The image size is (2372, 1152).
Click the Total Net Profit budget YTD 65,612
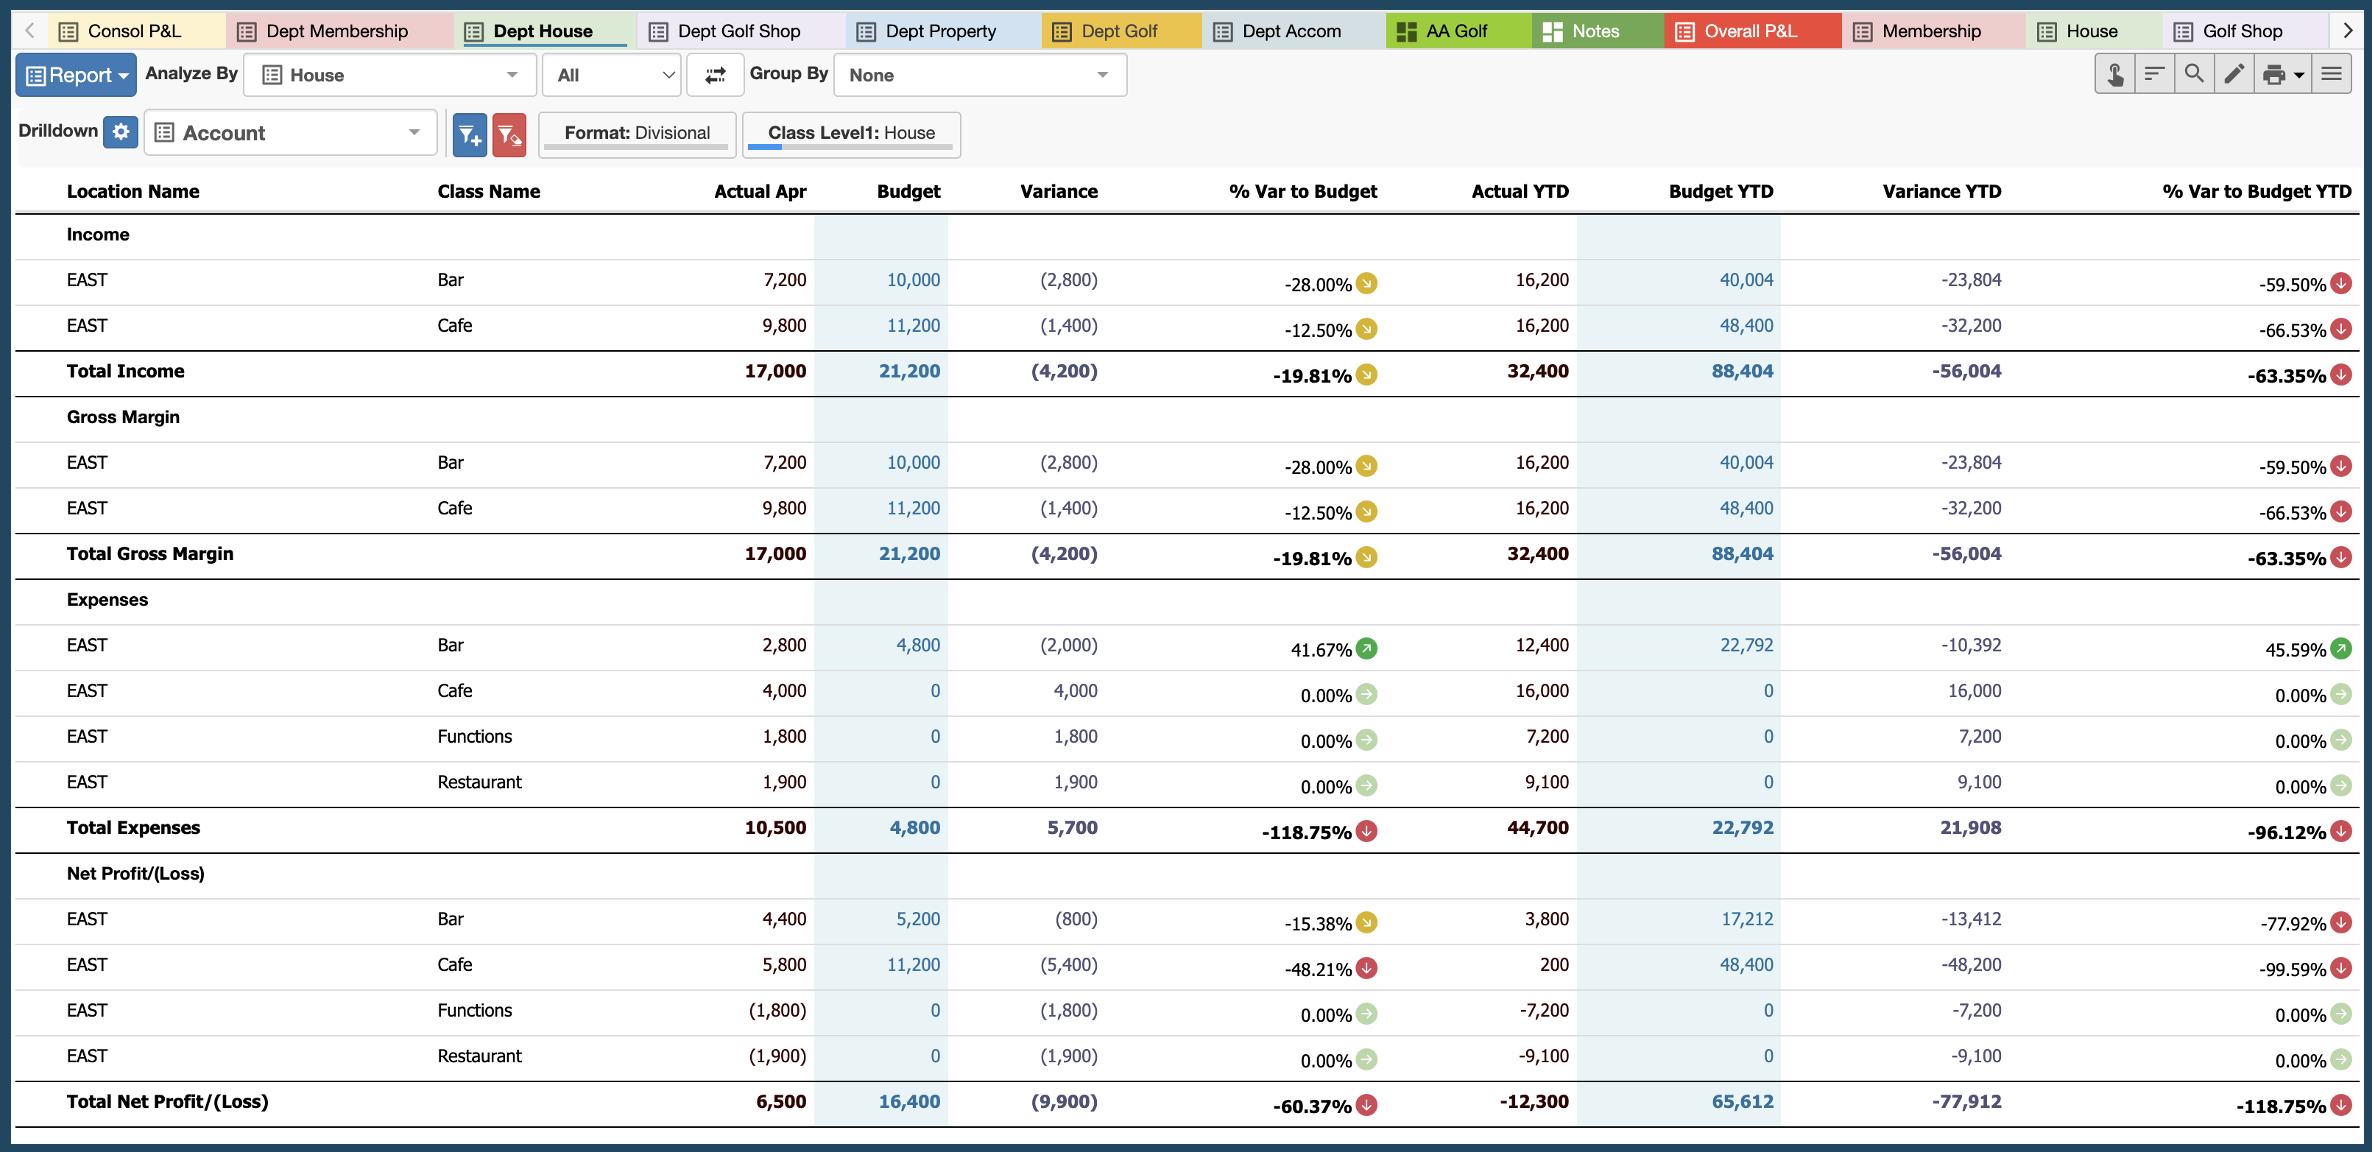(1742, 1102)
